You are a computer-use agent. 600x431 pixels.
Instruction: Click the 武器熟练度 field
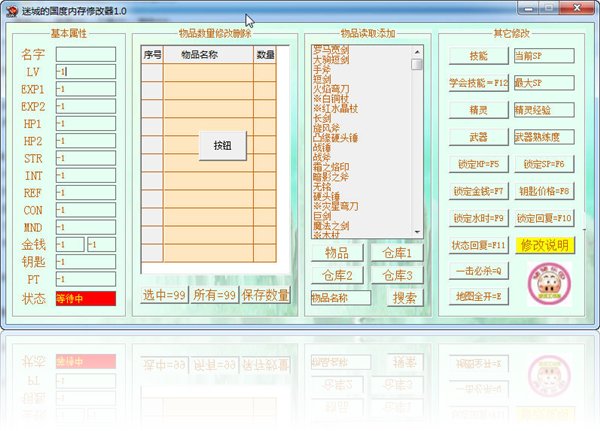click(x=544, y=137)
